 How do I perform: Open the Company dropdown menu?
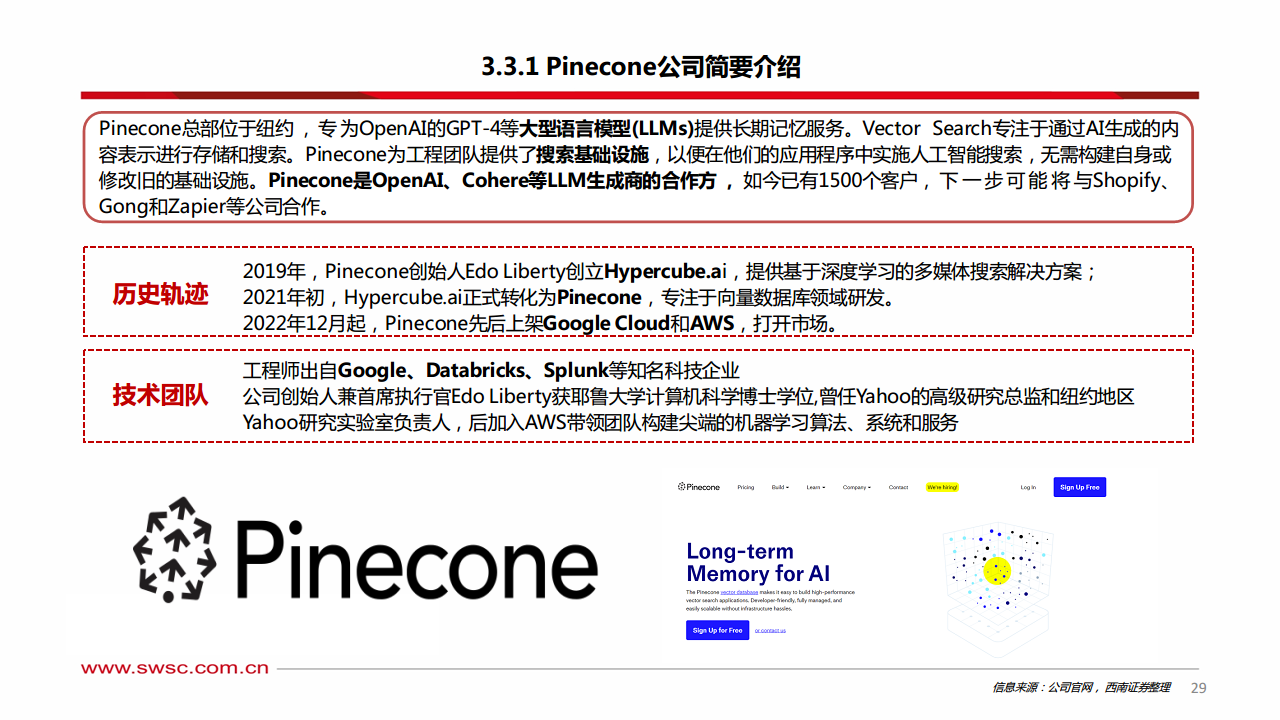[857, 487]
